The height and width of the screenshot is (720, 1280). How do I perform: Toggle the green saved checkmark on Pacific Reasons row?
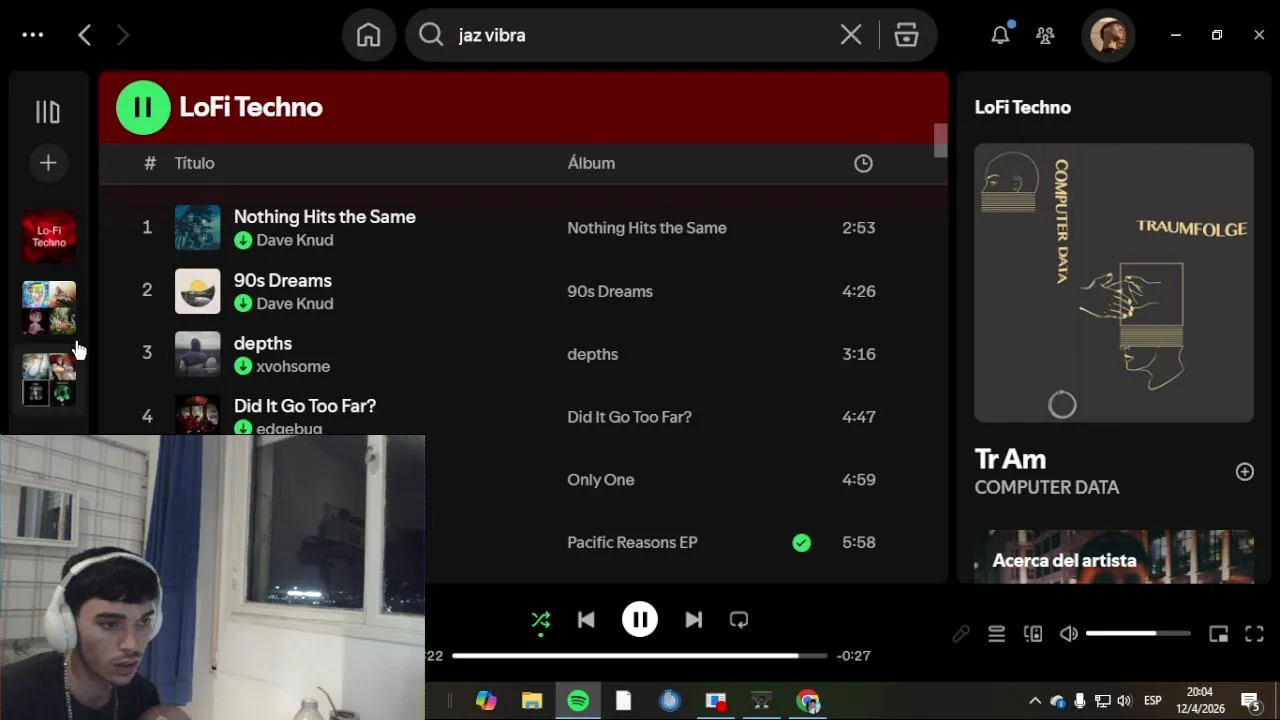801,542
